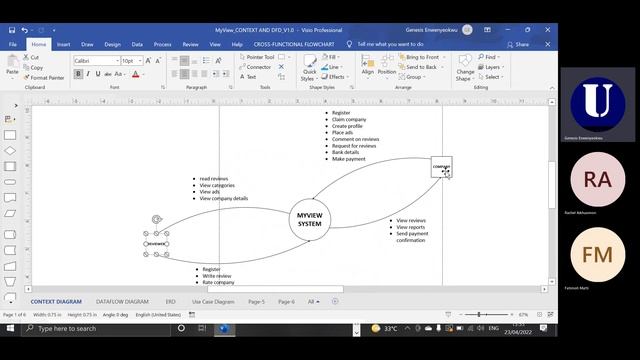Open the Use Case Diagram page tab
The image size is (640, 360).
click(x=213, y=302)
